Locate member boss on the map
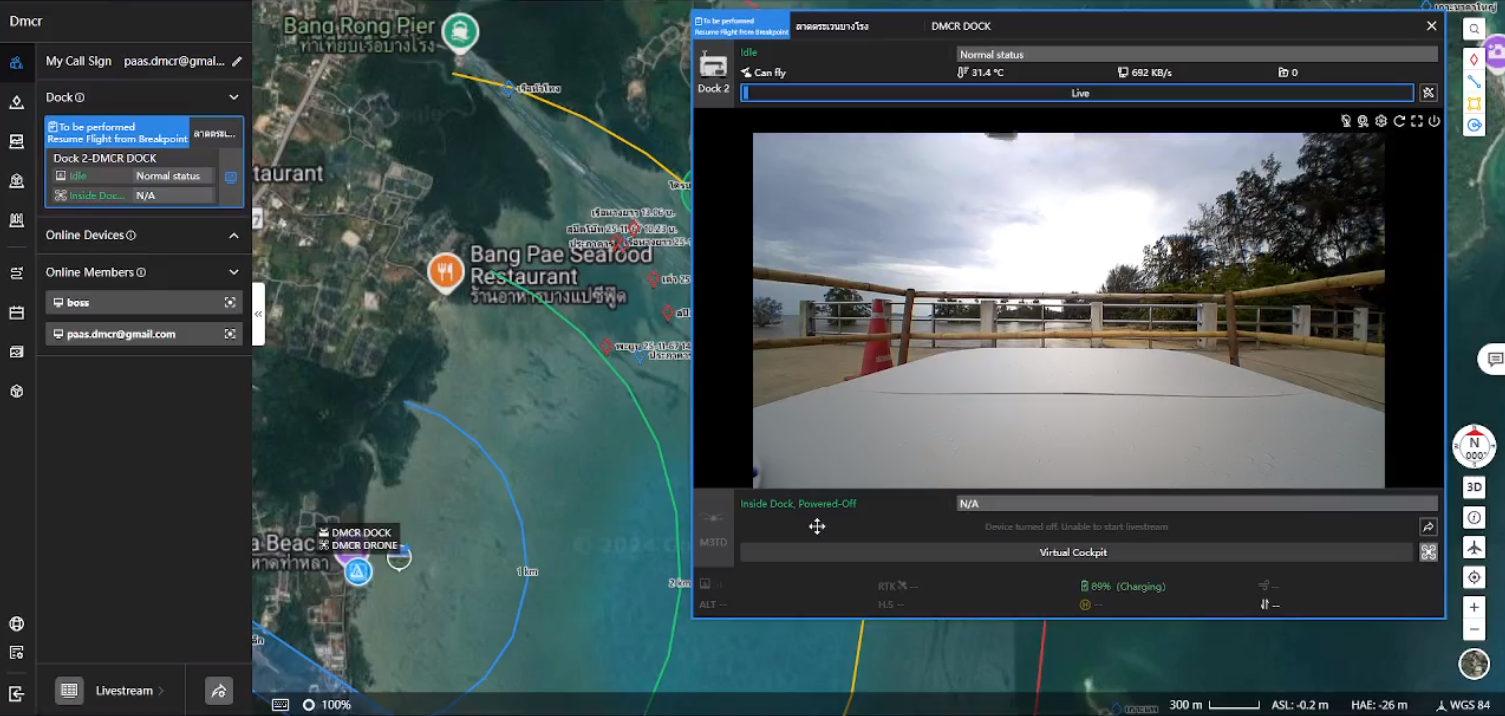Image resolution: width=1505 pixels, height=716 pixels. (230, 302)
